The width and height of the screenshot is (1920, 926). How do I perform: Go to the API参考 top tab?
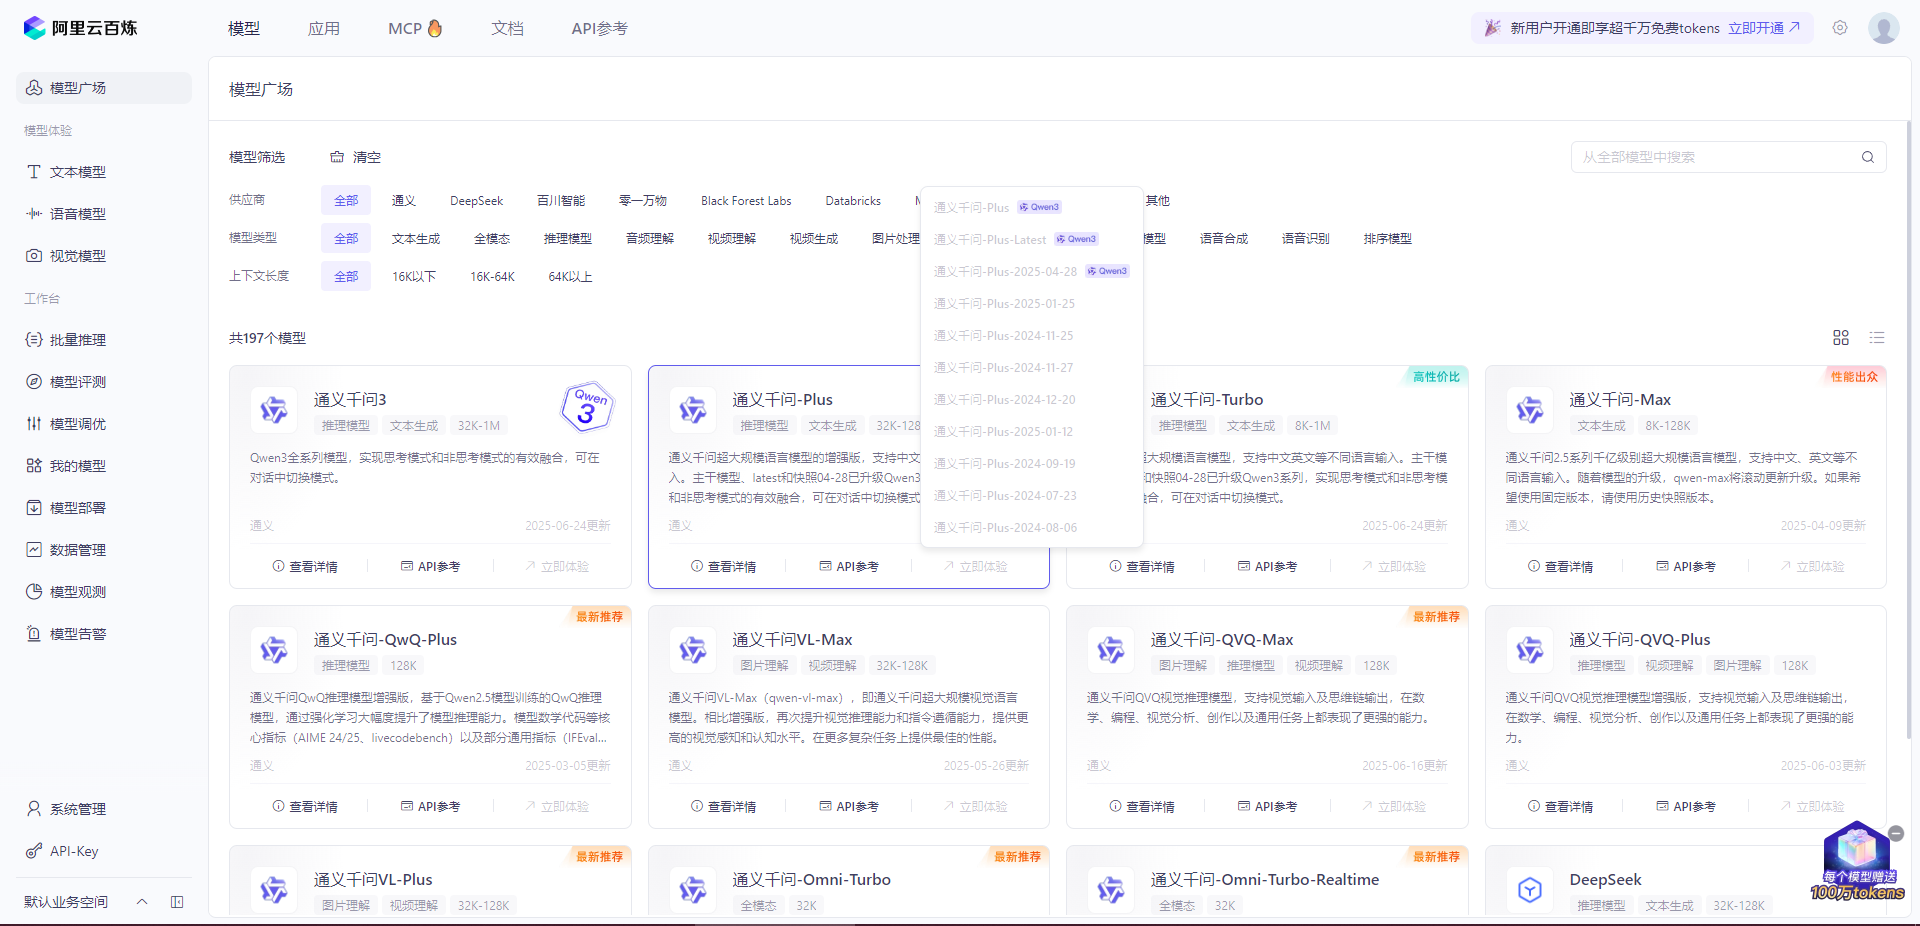[599, 29]
